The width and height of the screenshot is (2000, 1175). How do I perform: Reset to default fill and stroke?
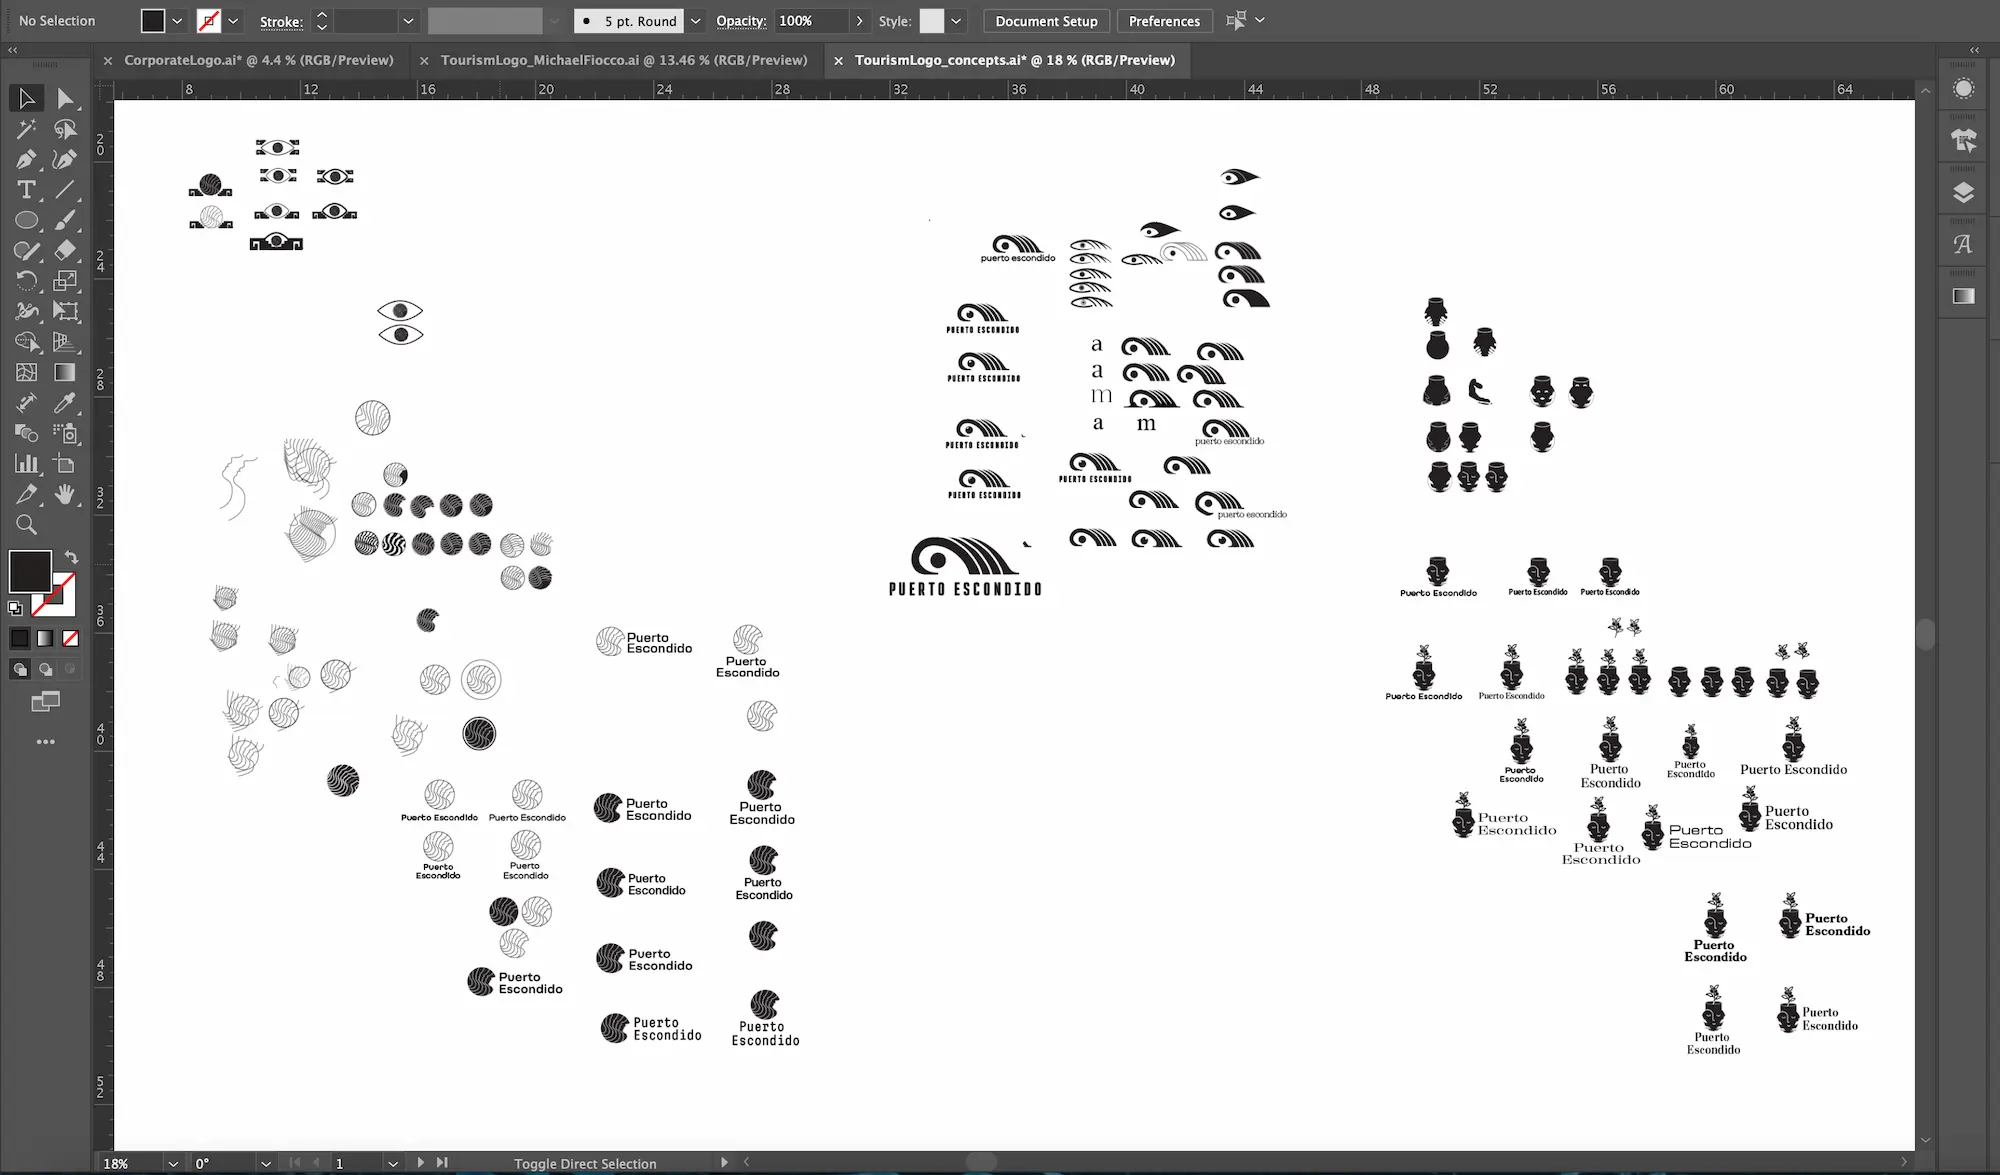point(15,607)
